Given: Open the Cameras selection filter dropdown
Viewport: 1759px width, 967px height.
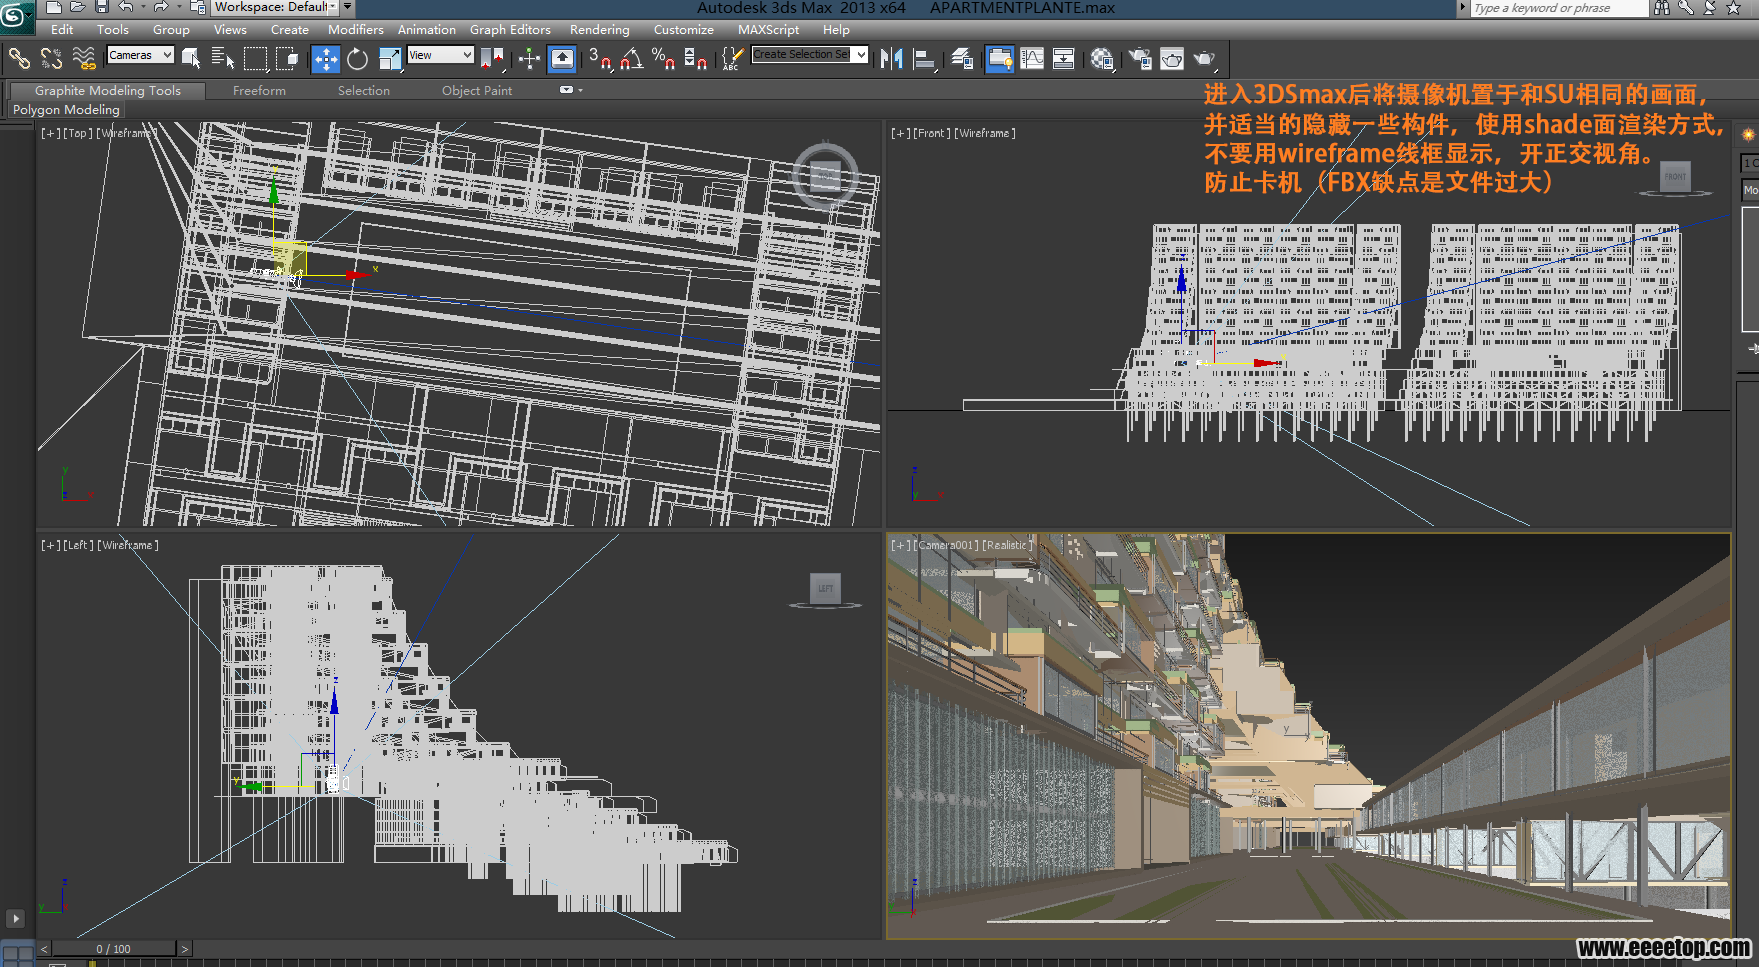Looking at the screenshot, I should point(141,55).
